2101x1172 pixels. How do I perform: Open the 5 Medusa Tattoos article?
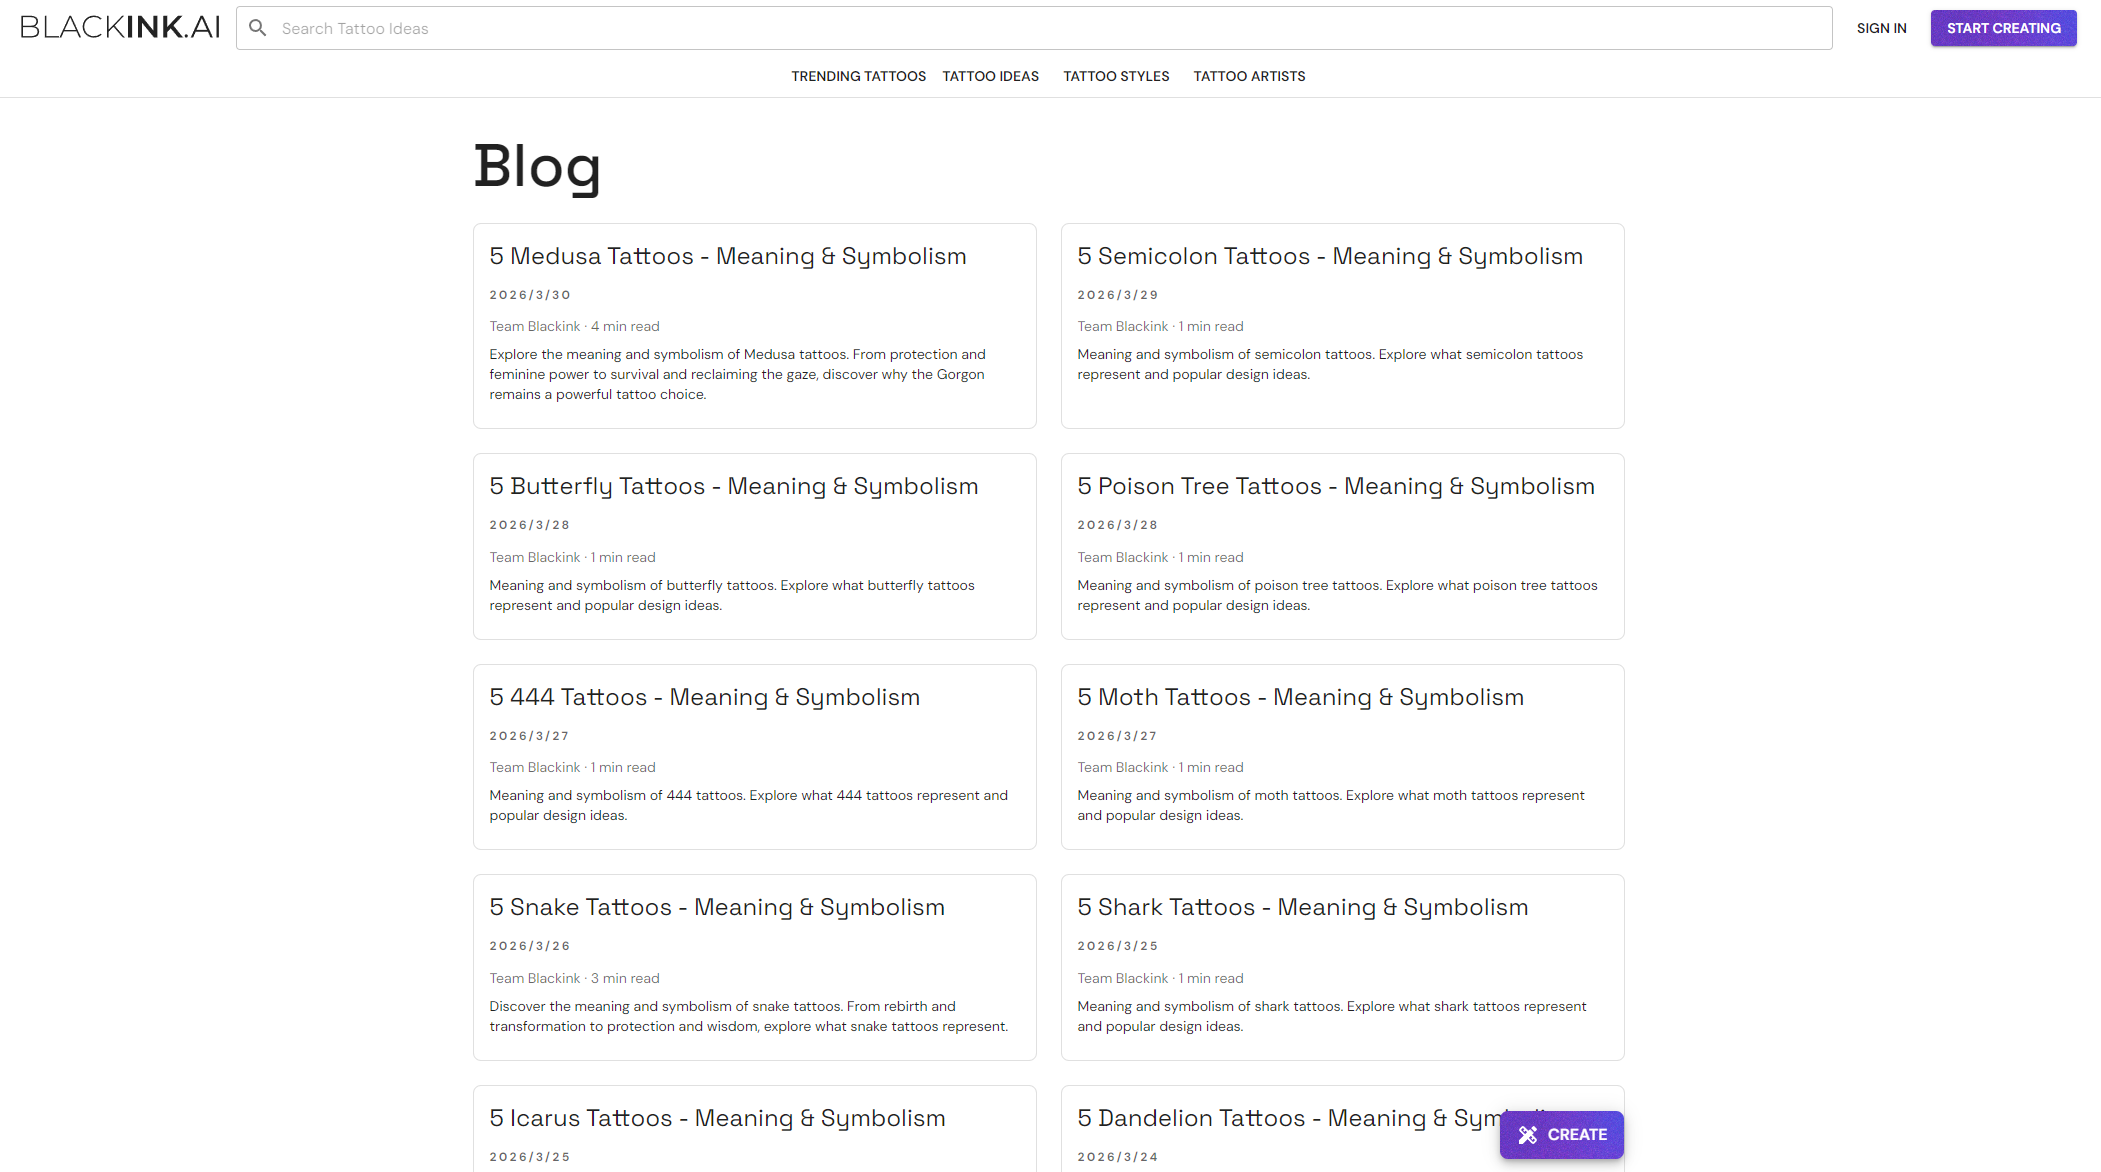[x=728, y=257]
